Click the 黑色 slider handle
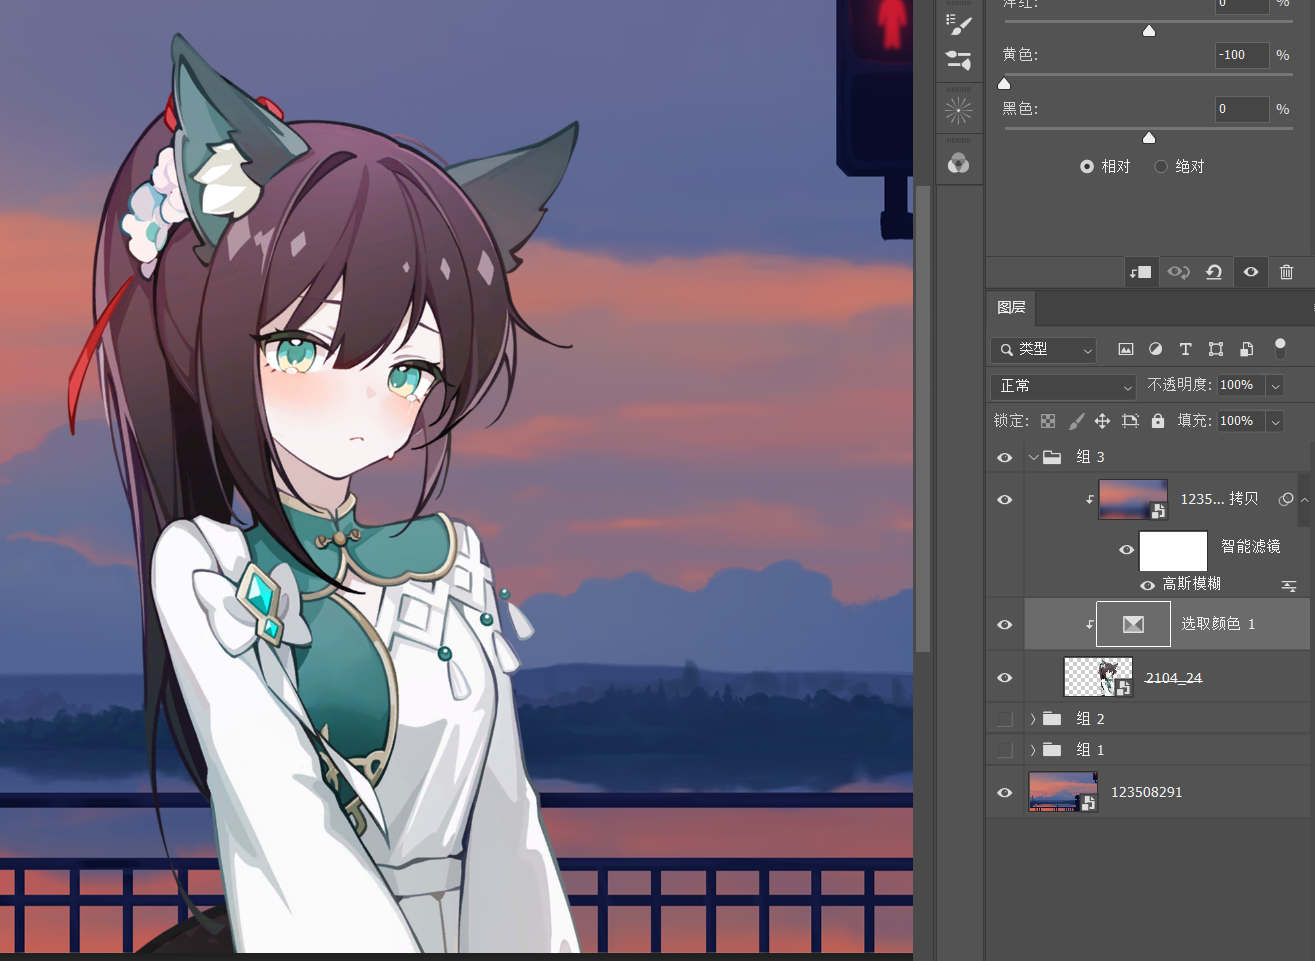 1149,137
